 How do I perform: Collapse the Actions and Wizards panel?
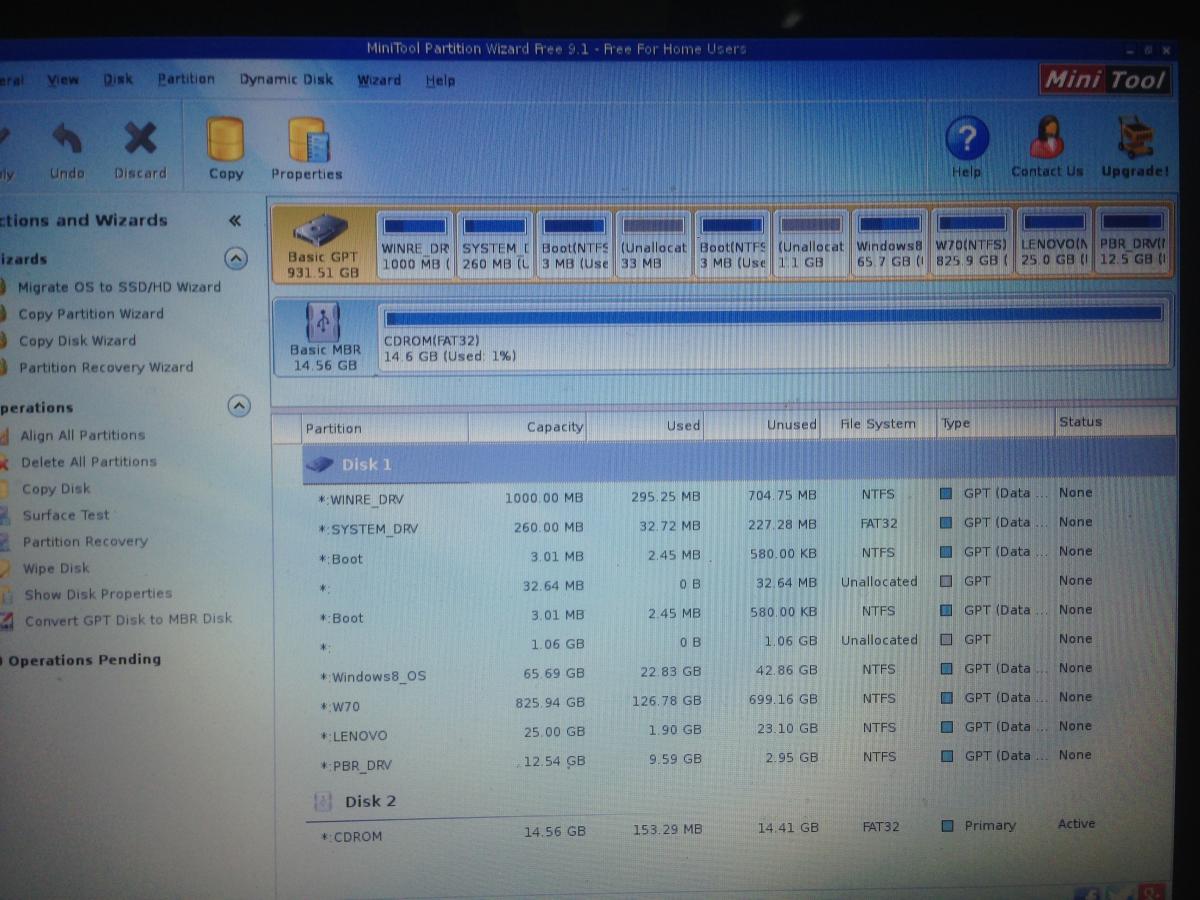tap(235, 221)
